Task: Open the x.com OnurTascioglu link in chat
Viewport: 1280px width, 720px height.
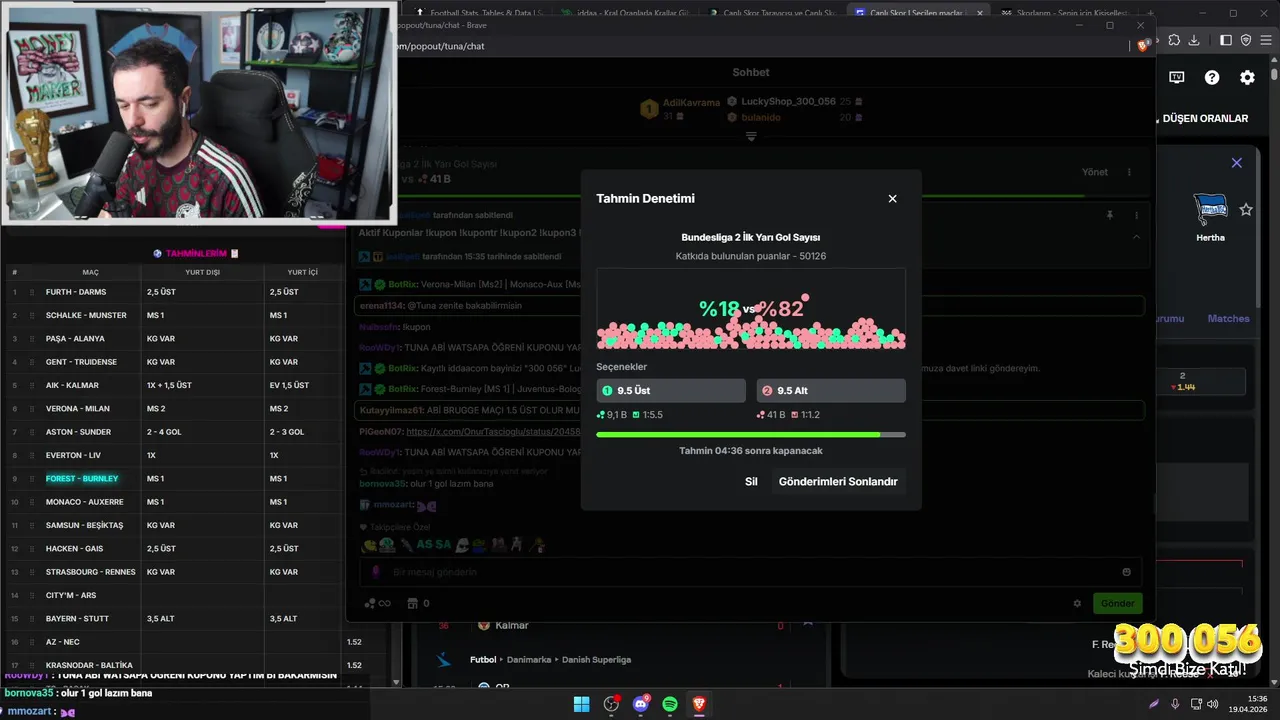Action: click(493, 431)
